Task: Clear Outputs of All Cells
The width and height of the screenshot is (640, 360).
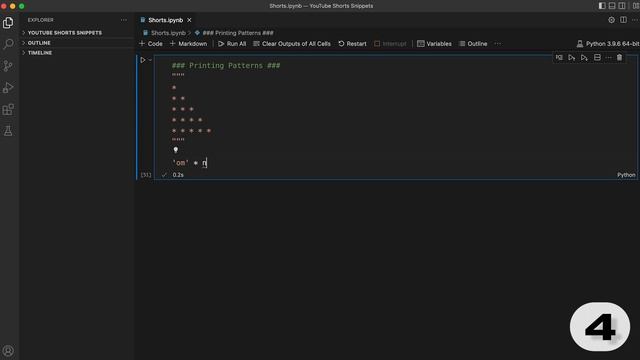Action: pos(292,44)
